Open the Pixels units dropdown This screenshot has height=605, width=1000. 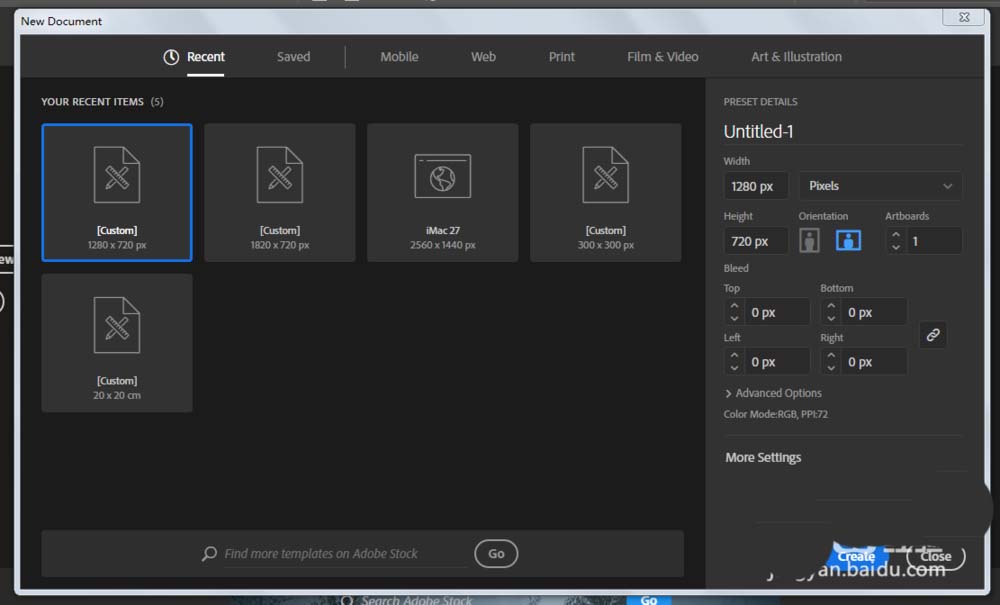click(880, 186)
